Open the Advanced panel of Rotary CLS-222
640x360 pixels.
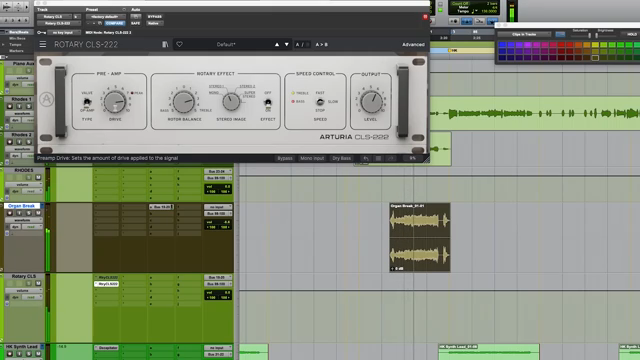point(413,44)
